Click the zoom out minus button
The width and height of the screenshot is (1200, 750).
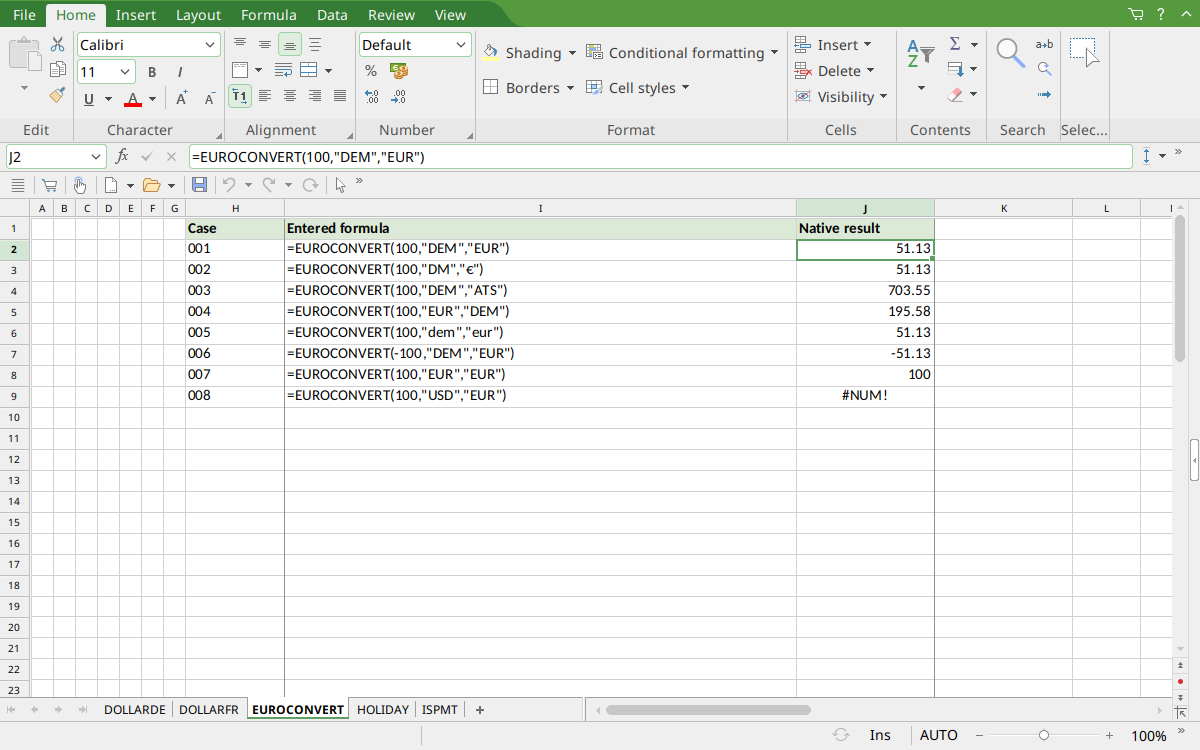[x=981, y=735]
